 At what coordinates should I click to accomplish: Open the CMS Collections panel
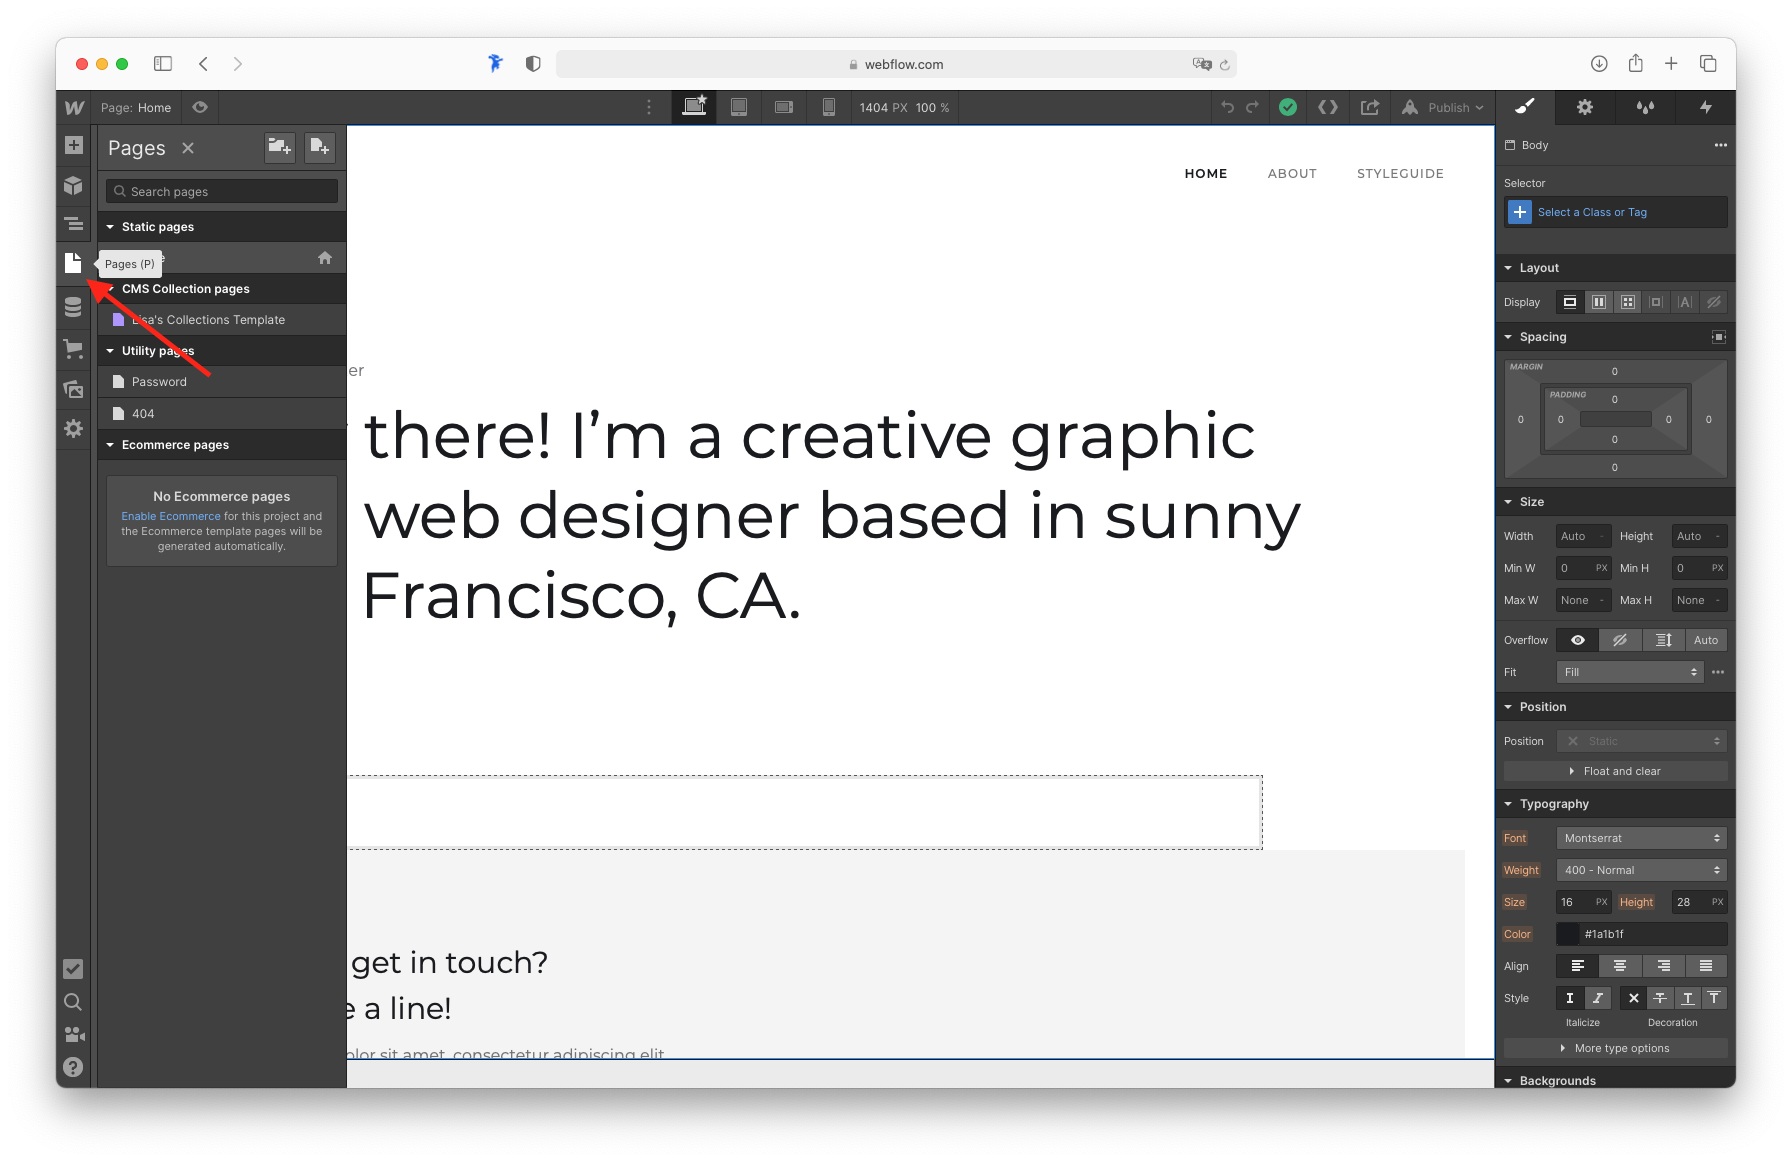coord(73,306)
